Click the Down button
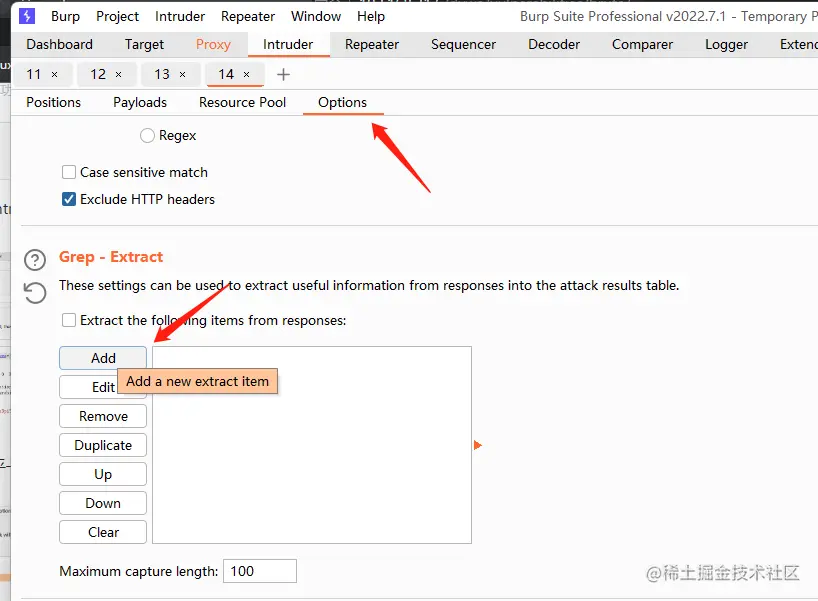Viewport: 818px width, 601px height. 103,503
